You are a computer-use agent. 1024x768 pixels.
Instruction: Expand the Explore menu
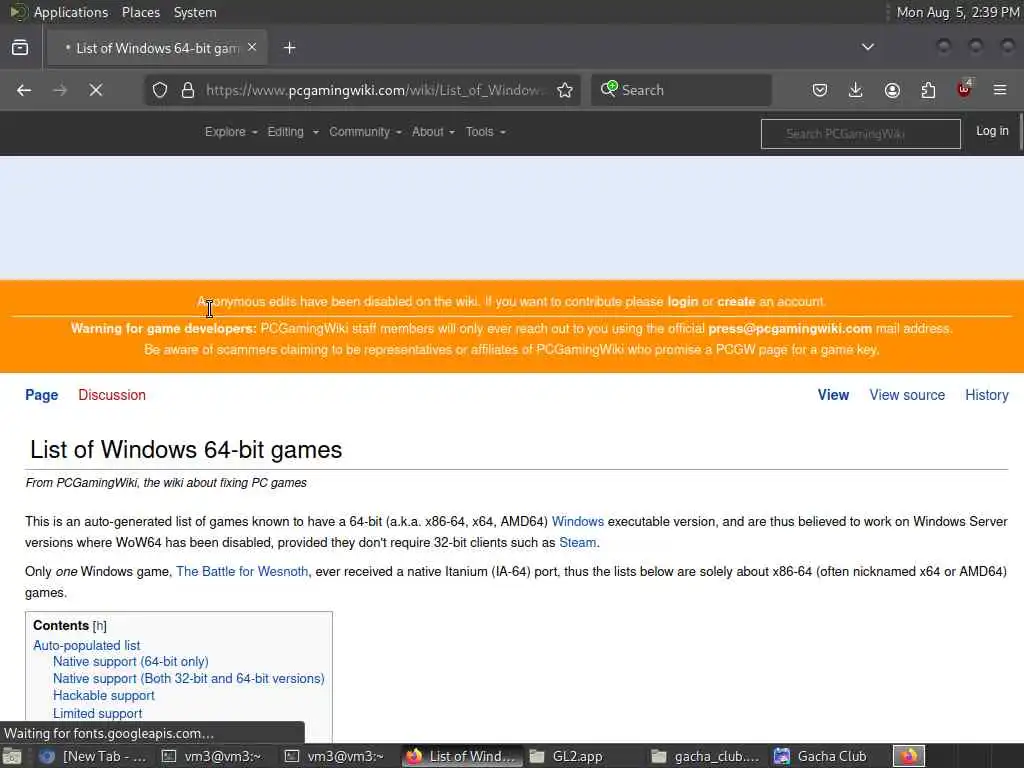231,132
